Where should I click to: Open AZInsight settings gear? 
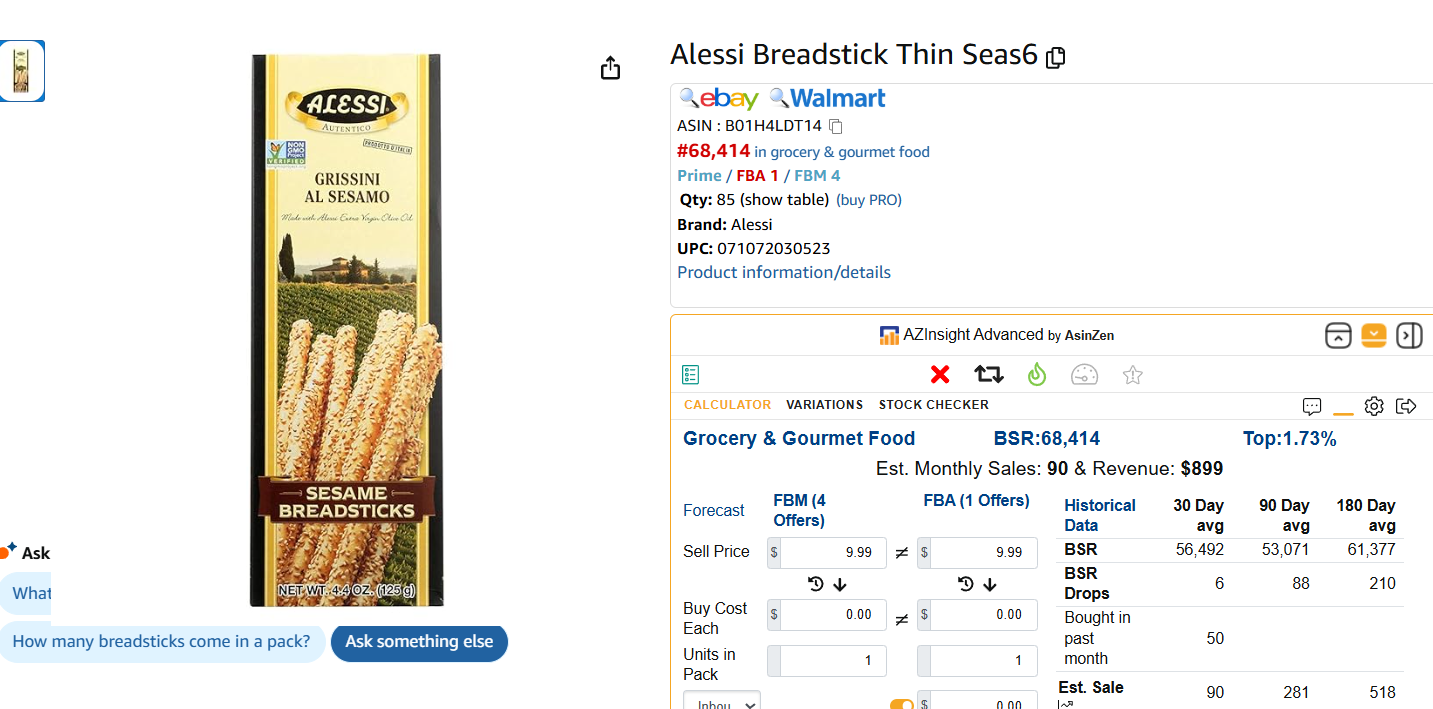pos(1374,406)
